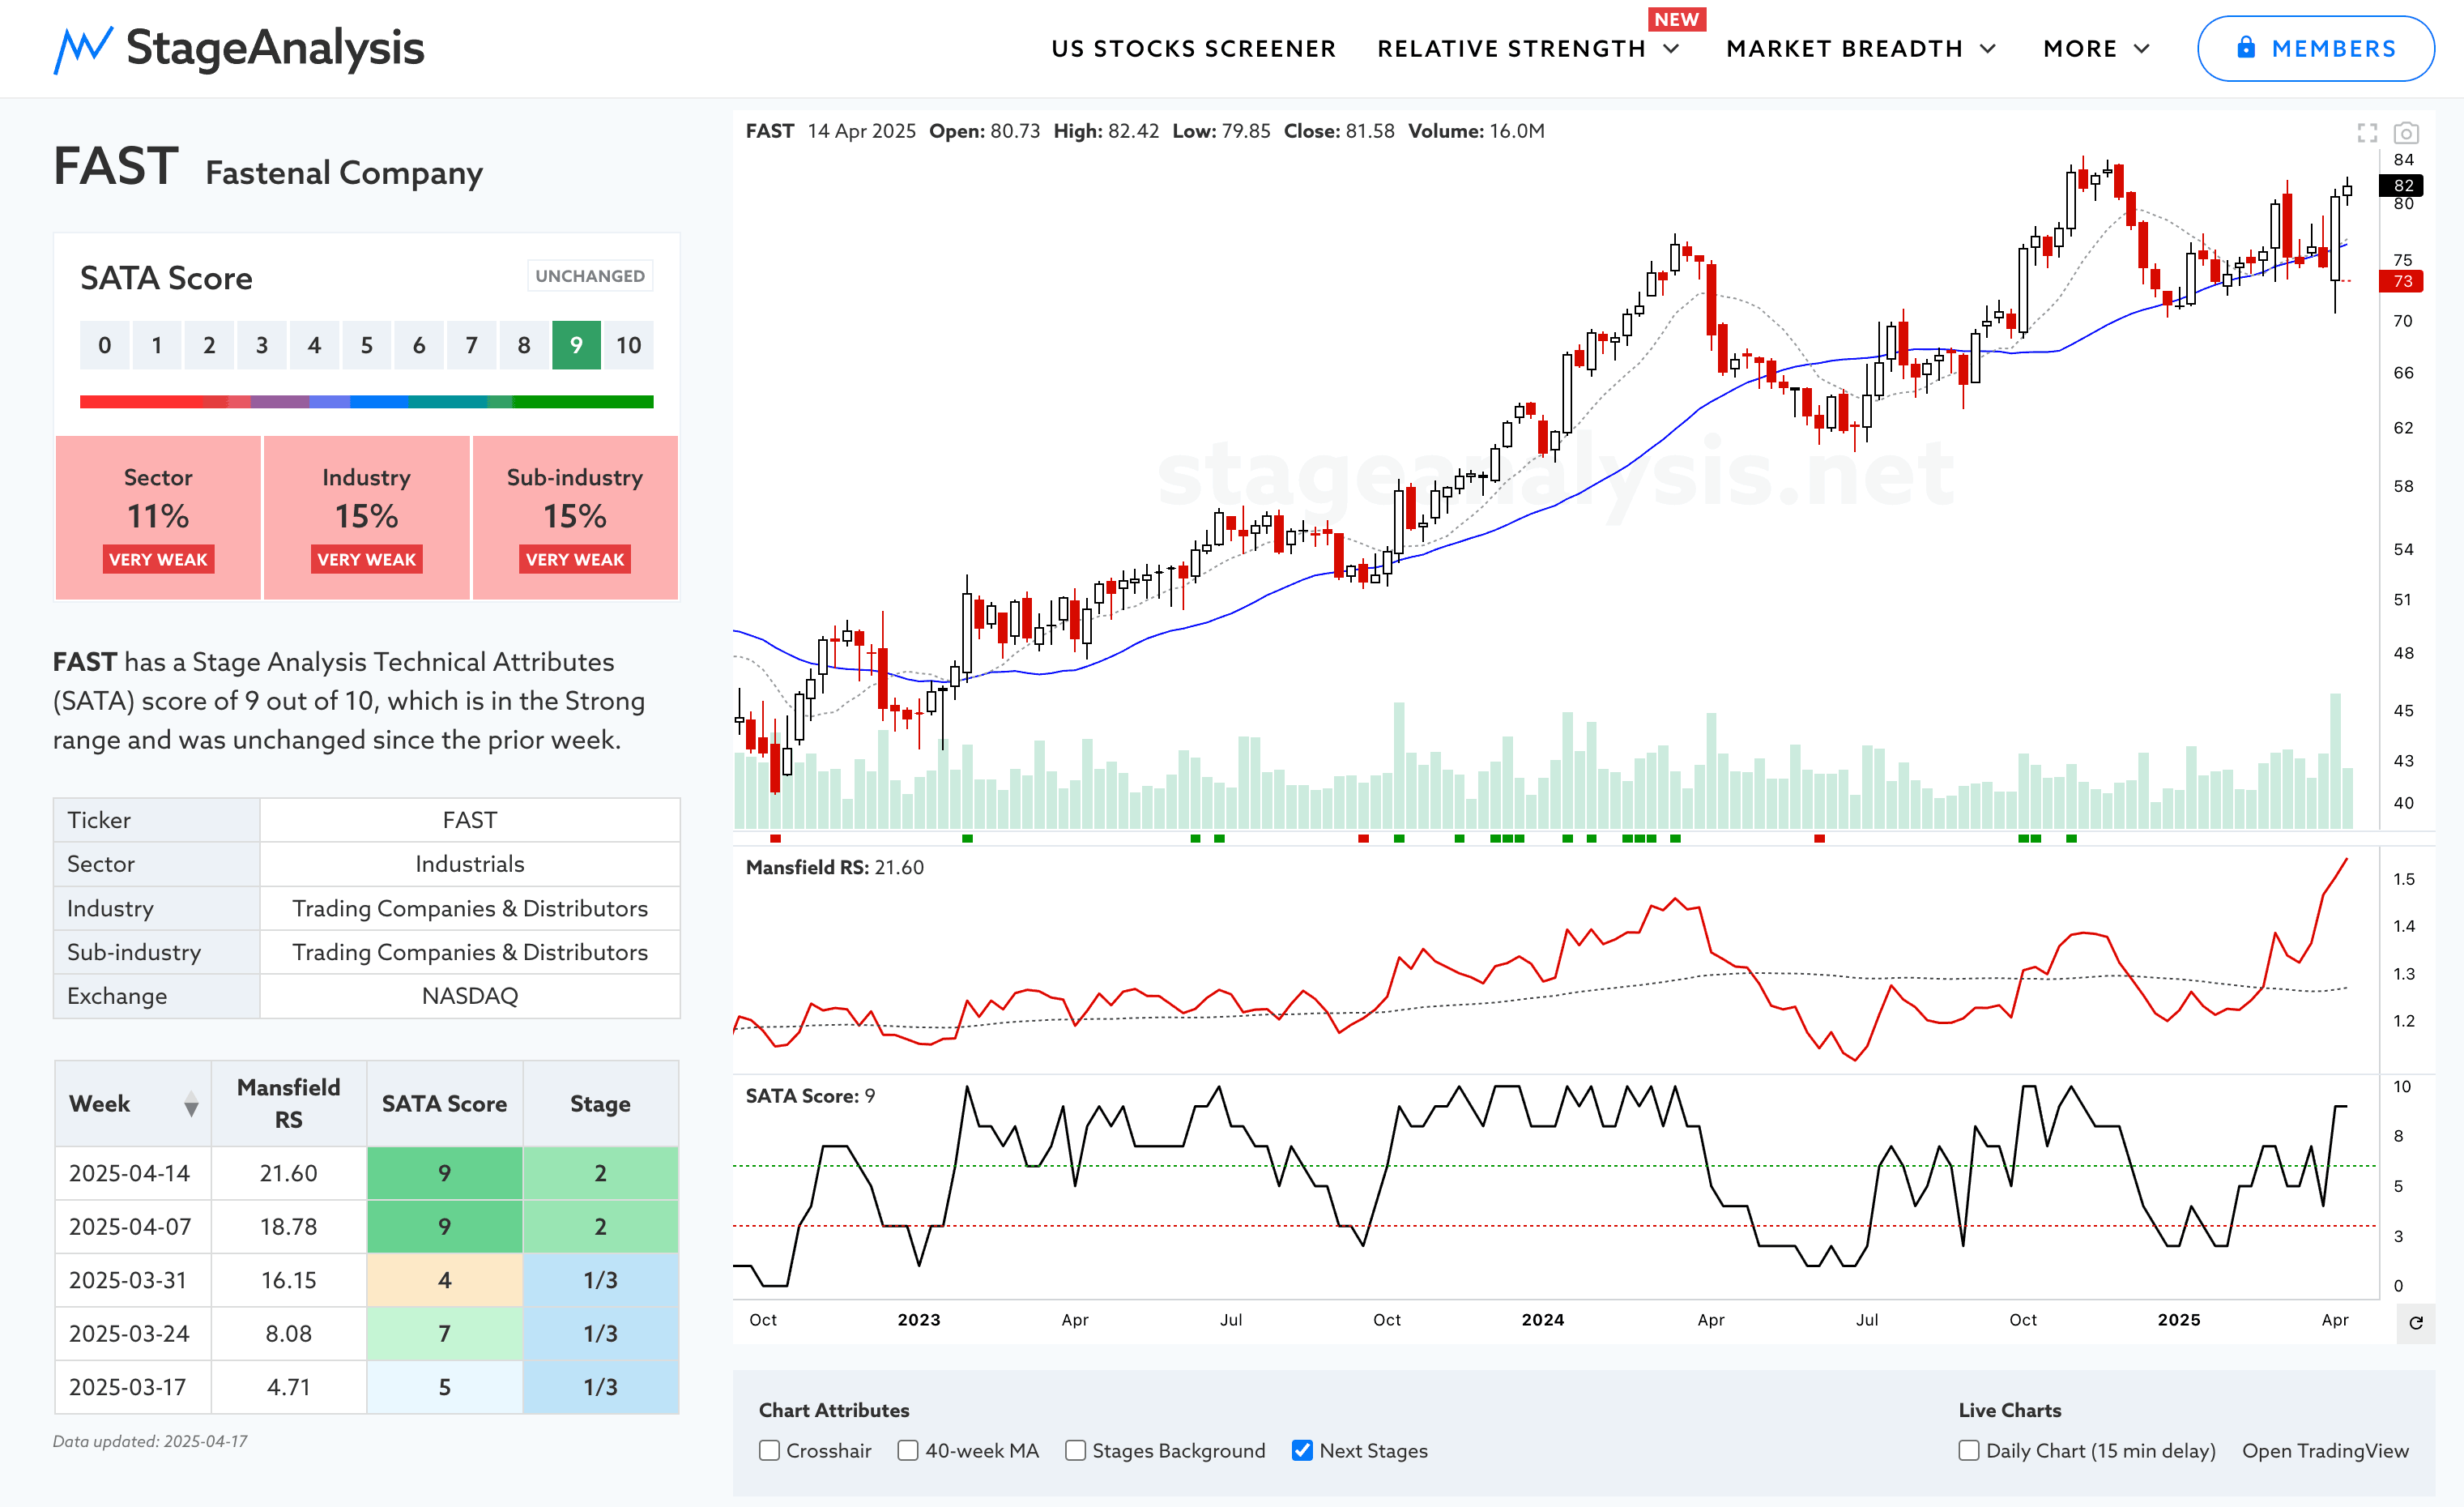Viewport: 2464px width, 1507px height.
Task: Open the Relative Strength menu
Action: (x=1511, y=49)
